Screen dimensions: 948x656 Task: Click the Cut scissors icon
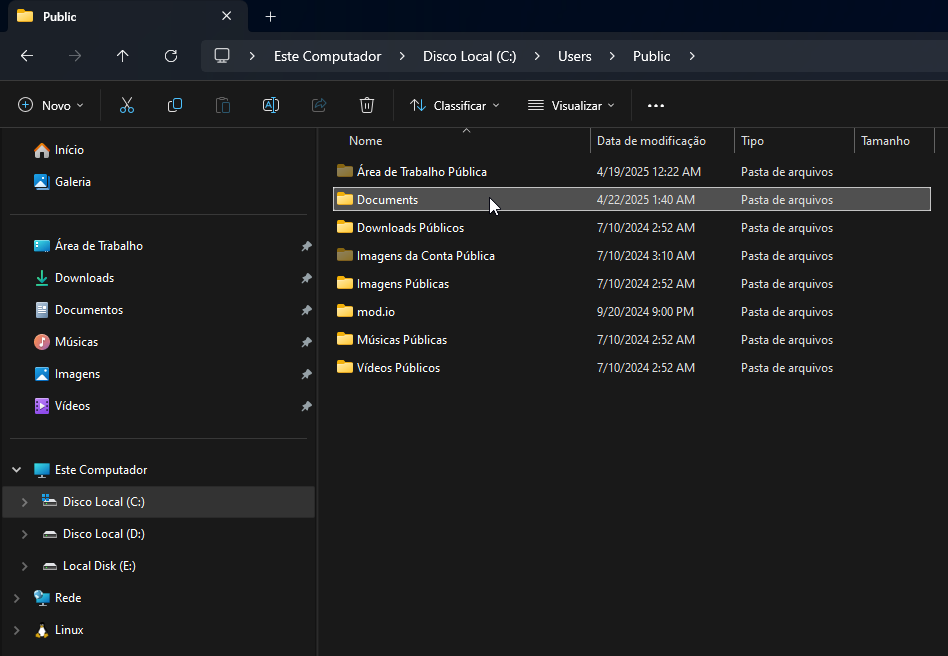coord(127,105)
